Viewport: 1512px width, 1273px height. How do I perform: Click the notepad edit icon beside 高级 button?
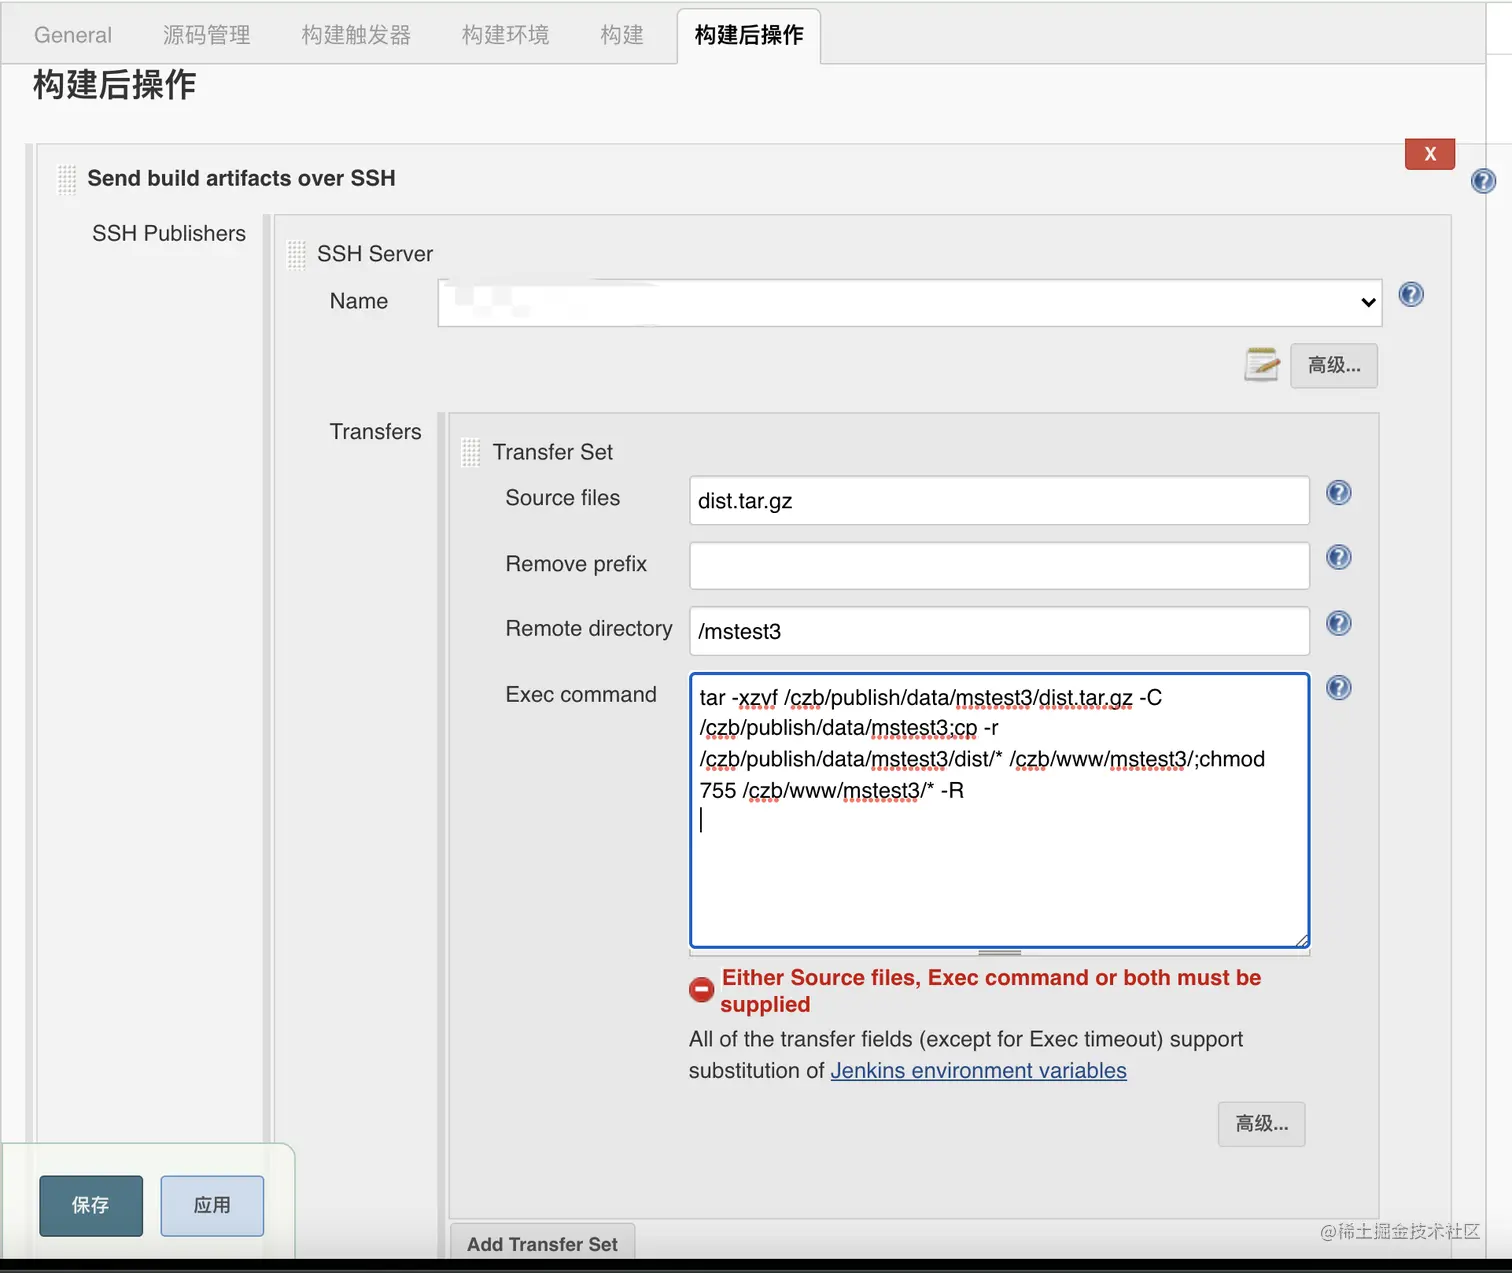(x=1262, y=365)
